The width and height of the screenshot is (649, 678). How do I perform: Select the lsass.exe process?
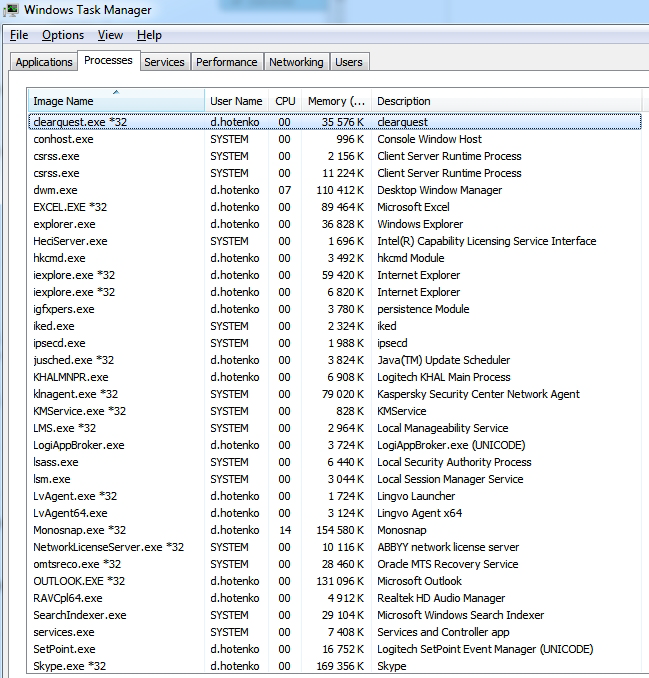335,462
